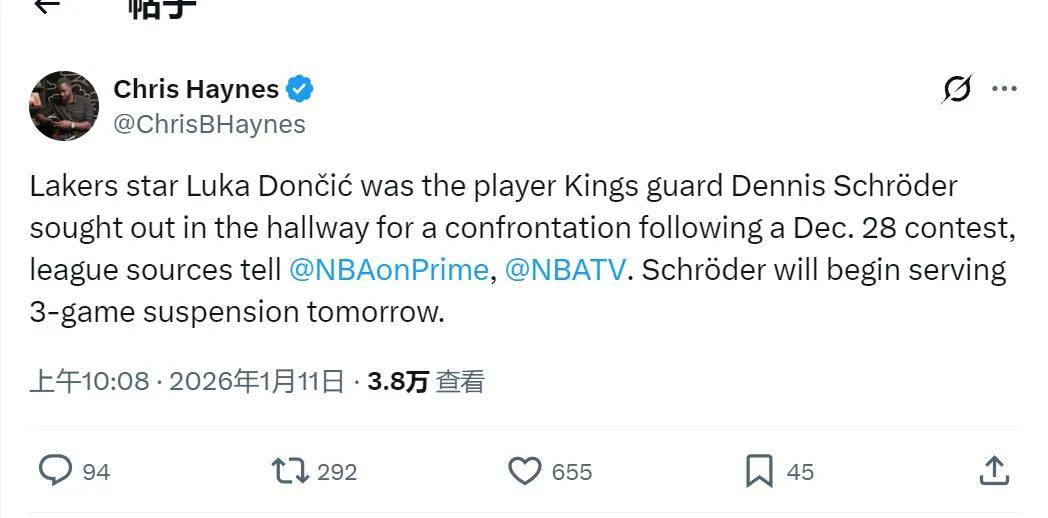Follow the @NBAonPrime mention link
This screenshot has height=518, width=1048.
pos(388,270)
